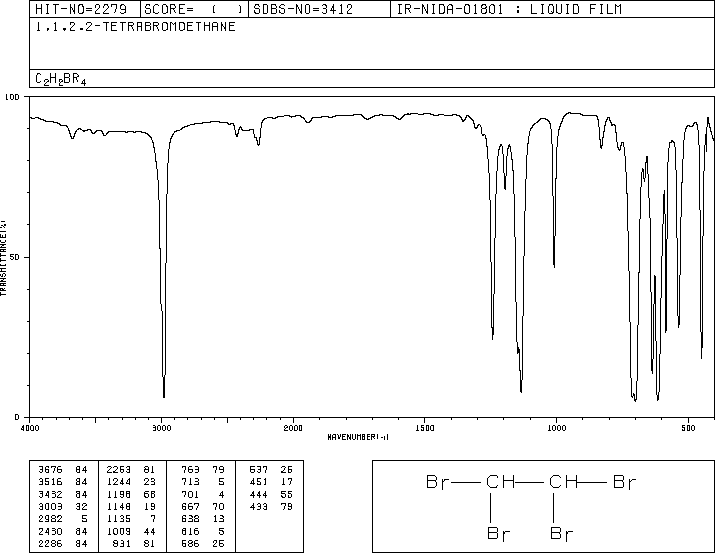
Task: Click the 4000 tick on the x-axis
Action: pyautogui.click(x=30, y=427)
